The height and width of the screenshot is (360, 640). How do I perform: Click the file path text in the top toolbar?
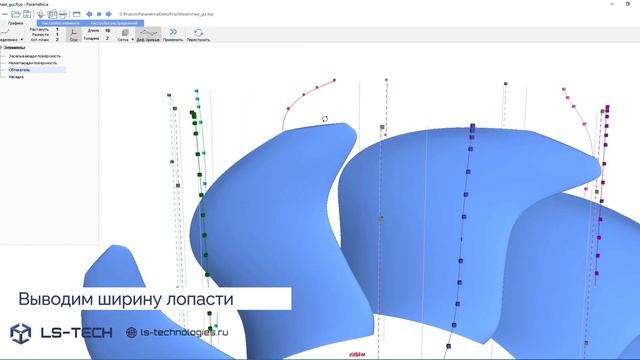click(x=166, y=14)
